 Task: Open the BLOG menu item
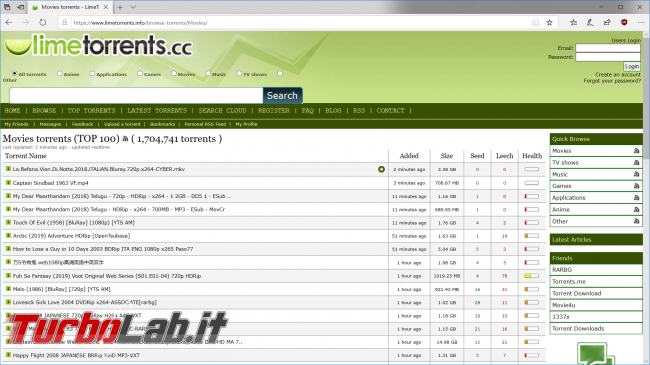coord(333,111)
